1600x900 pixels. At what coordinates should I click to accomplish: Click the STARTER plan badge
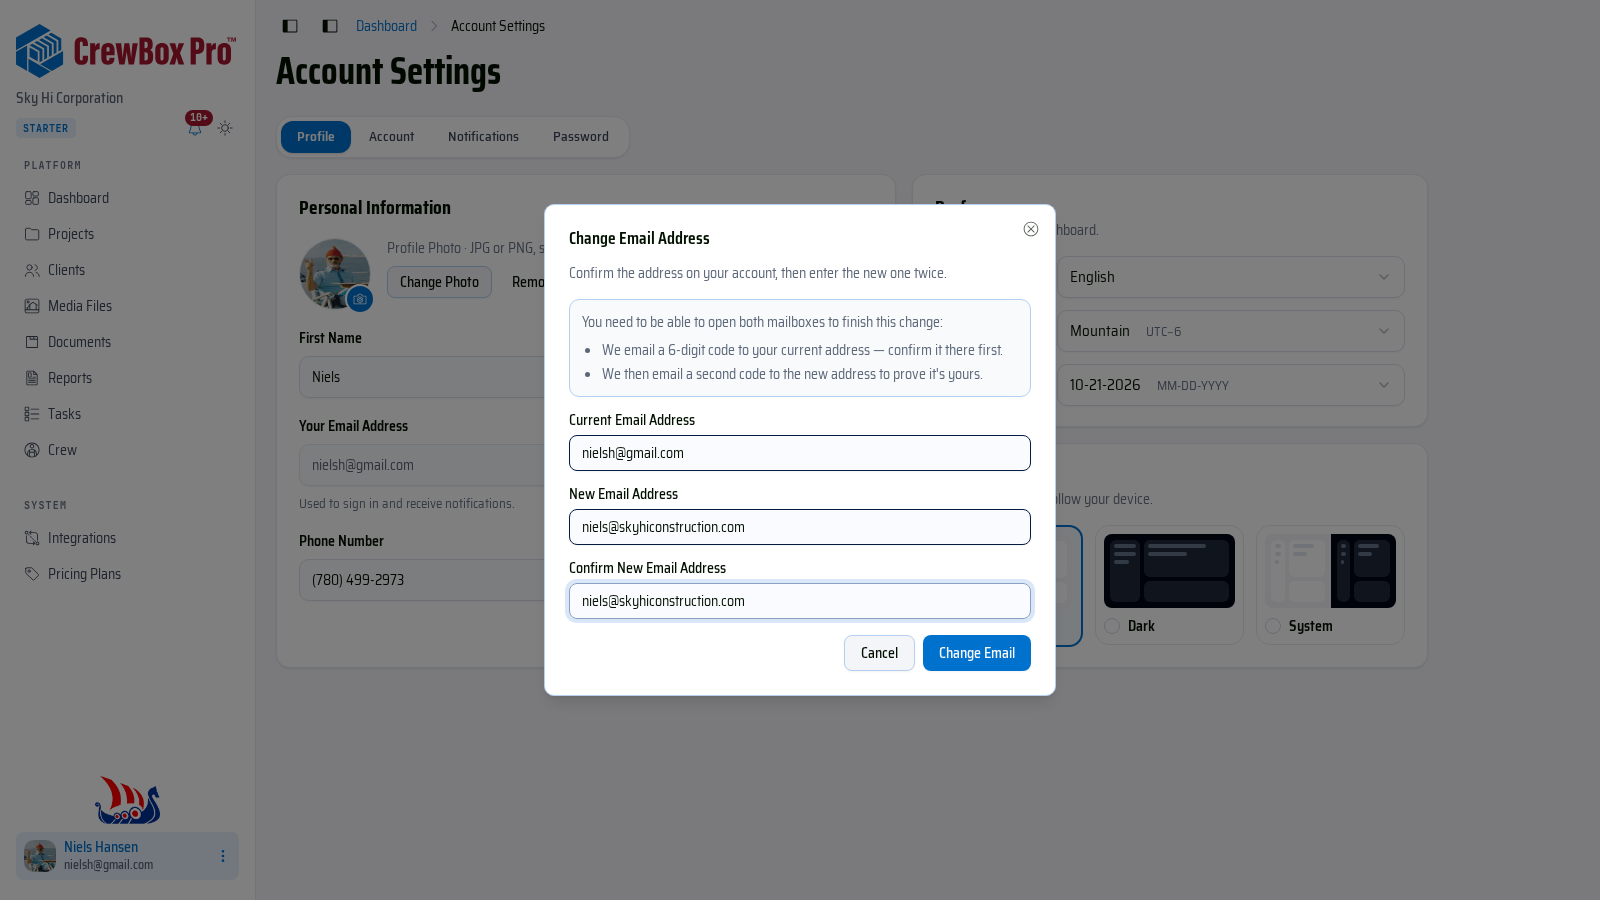46,128
